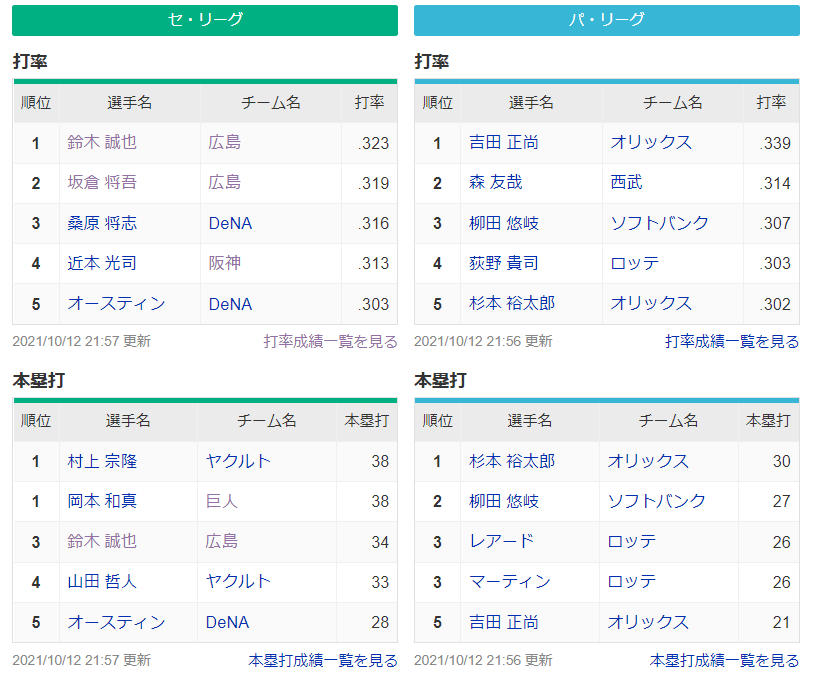Open オースティン in the 28 home runs row
Viewport: 813px width, 677px height.
tap(116, 622)
